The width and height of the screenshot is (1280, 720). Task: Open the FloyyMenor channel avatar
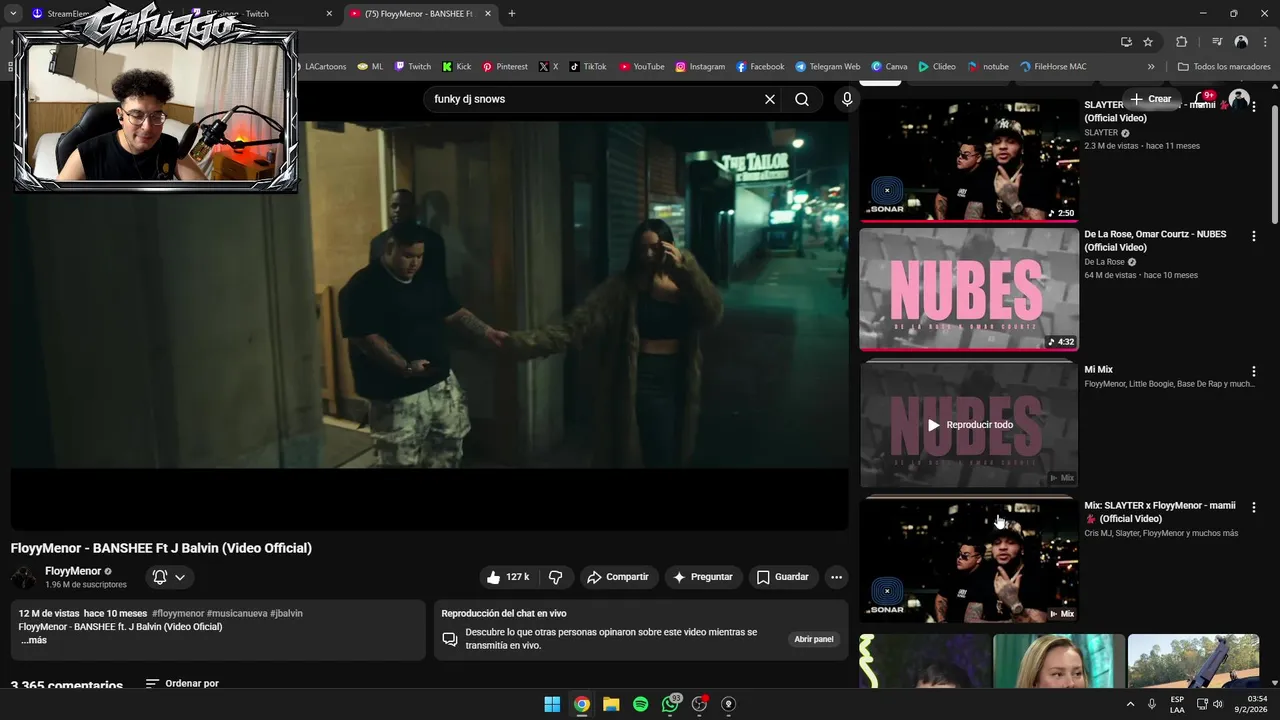(x=24, y=577)
